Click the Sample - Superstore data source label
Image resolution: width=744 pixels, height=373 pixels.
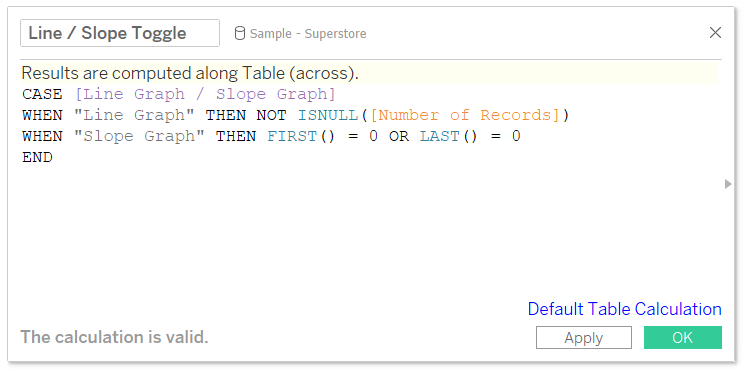point(308,34)
